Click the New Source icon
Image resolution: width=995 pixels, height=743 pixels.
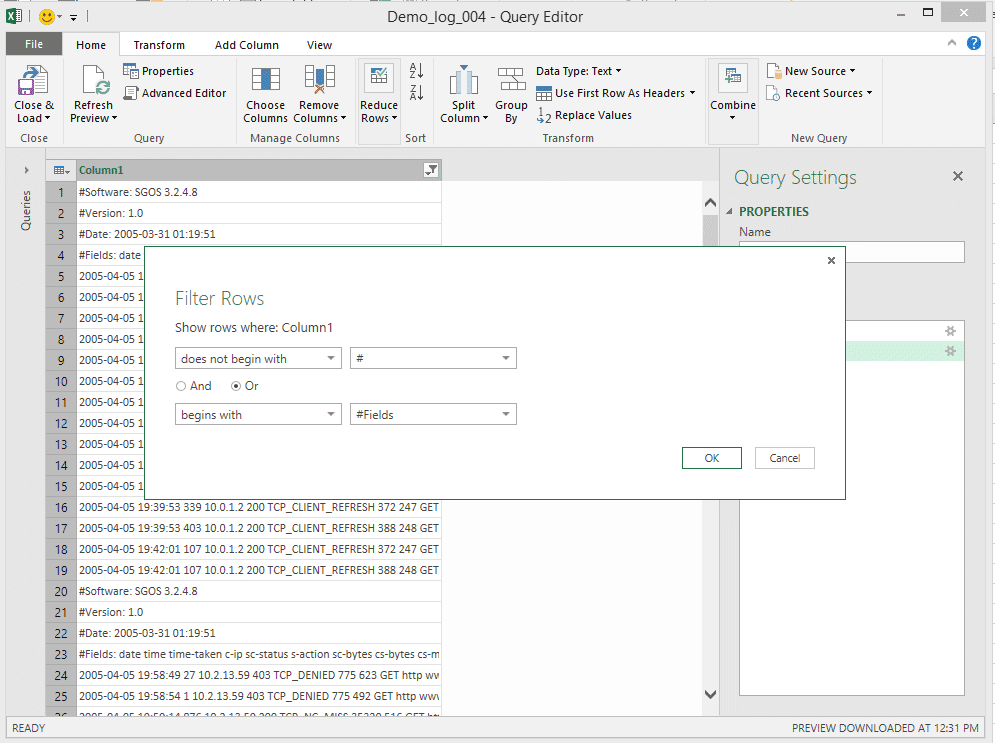point(773,70)
